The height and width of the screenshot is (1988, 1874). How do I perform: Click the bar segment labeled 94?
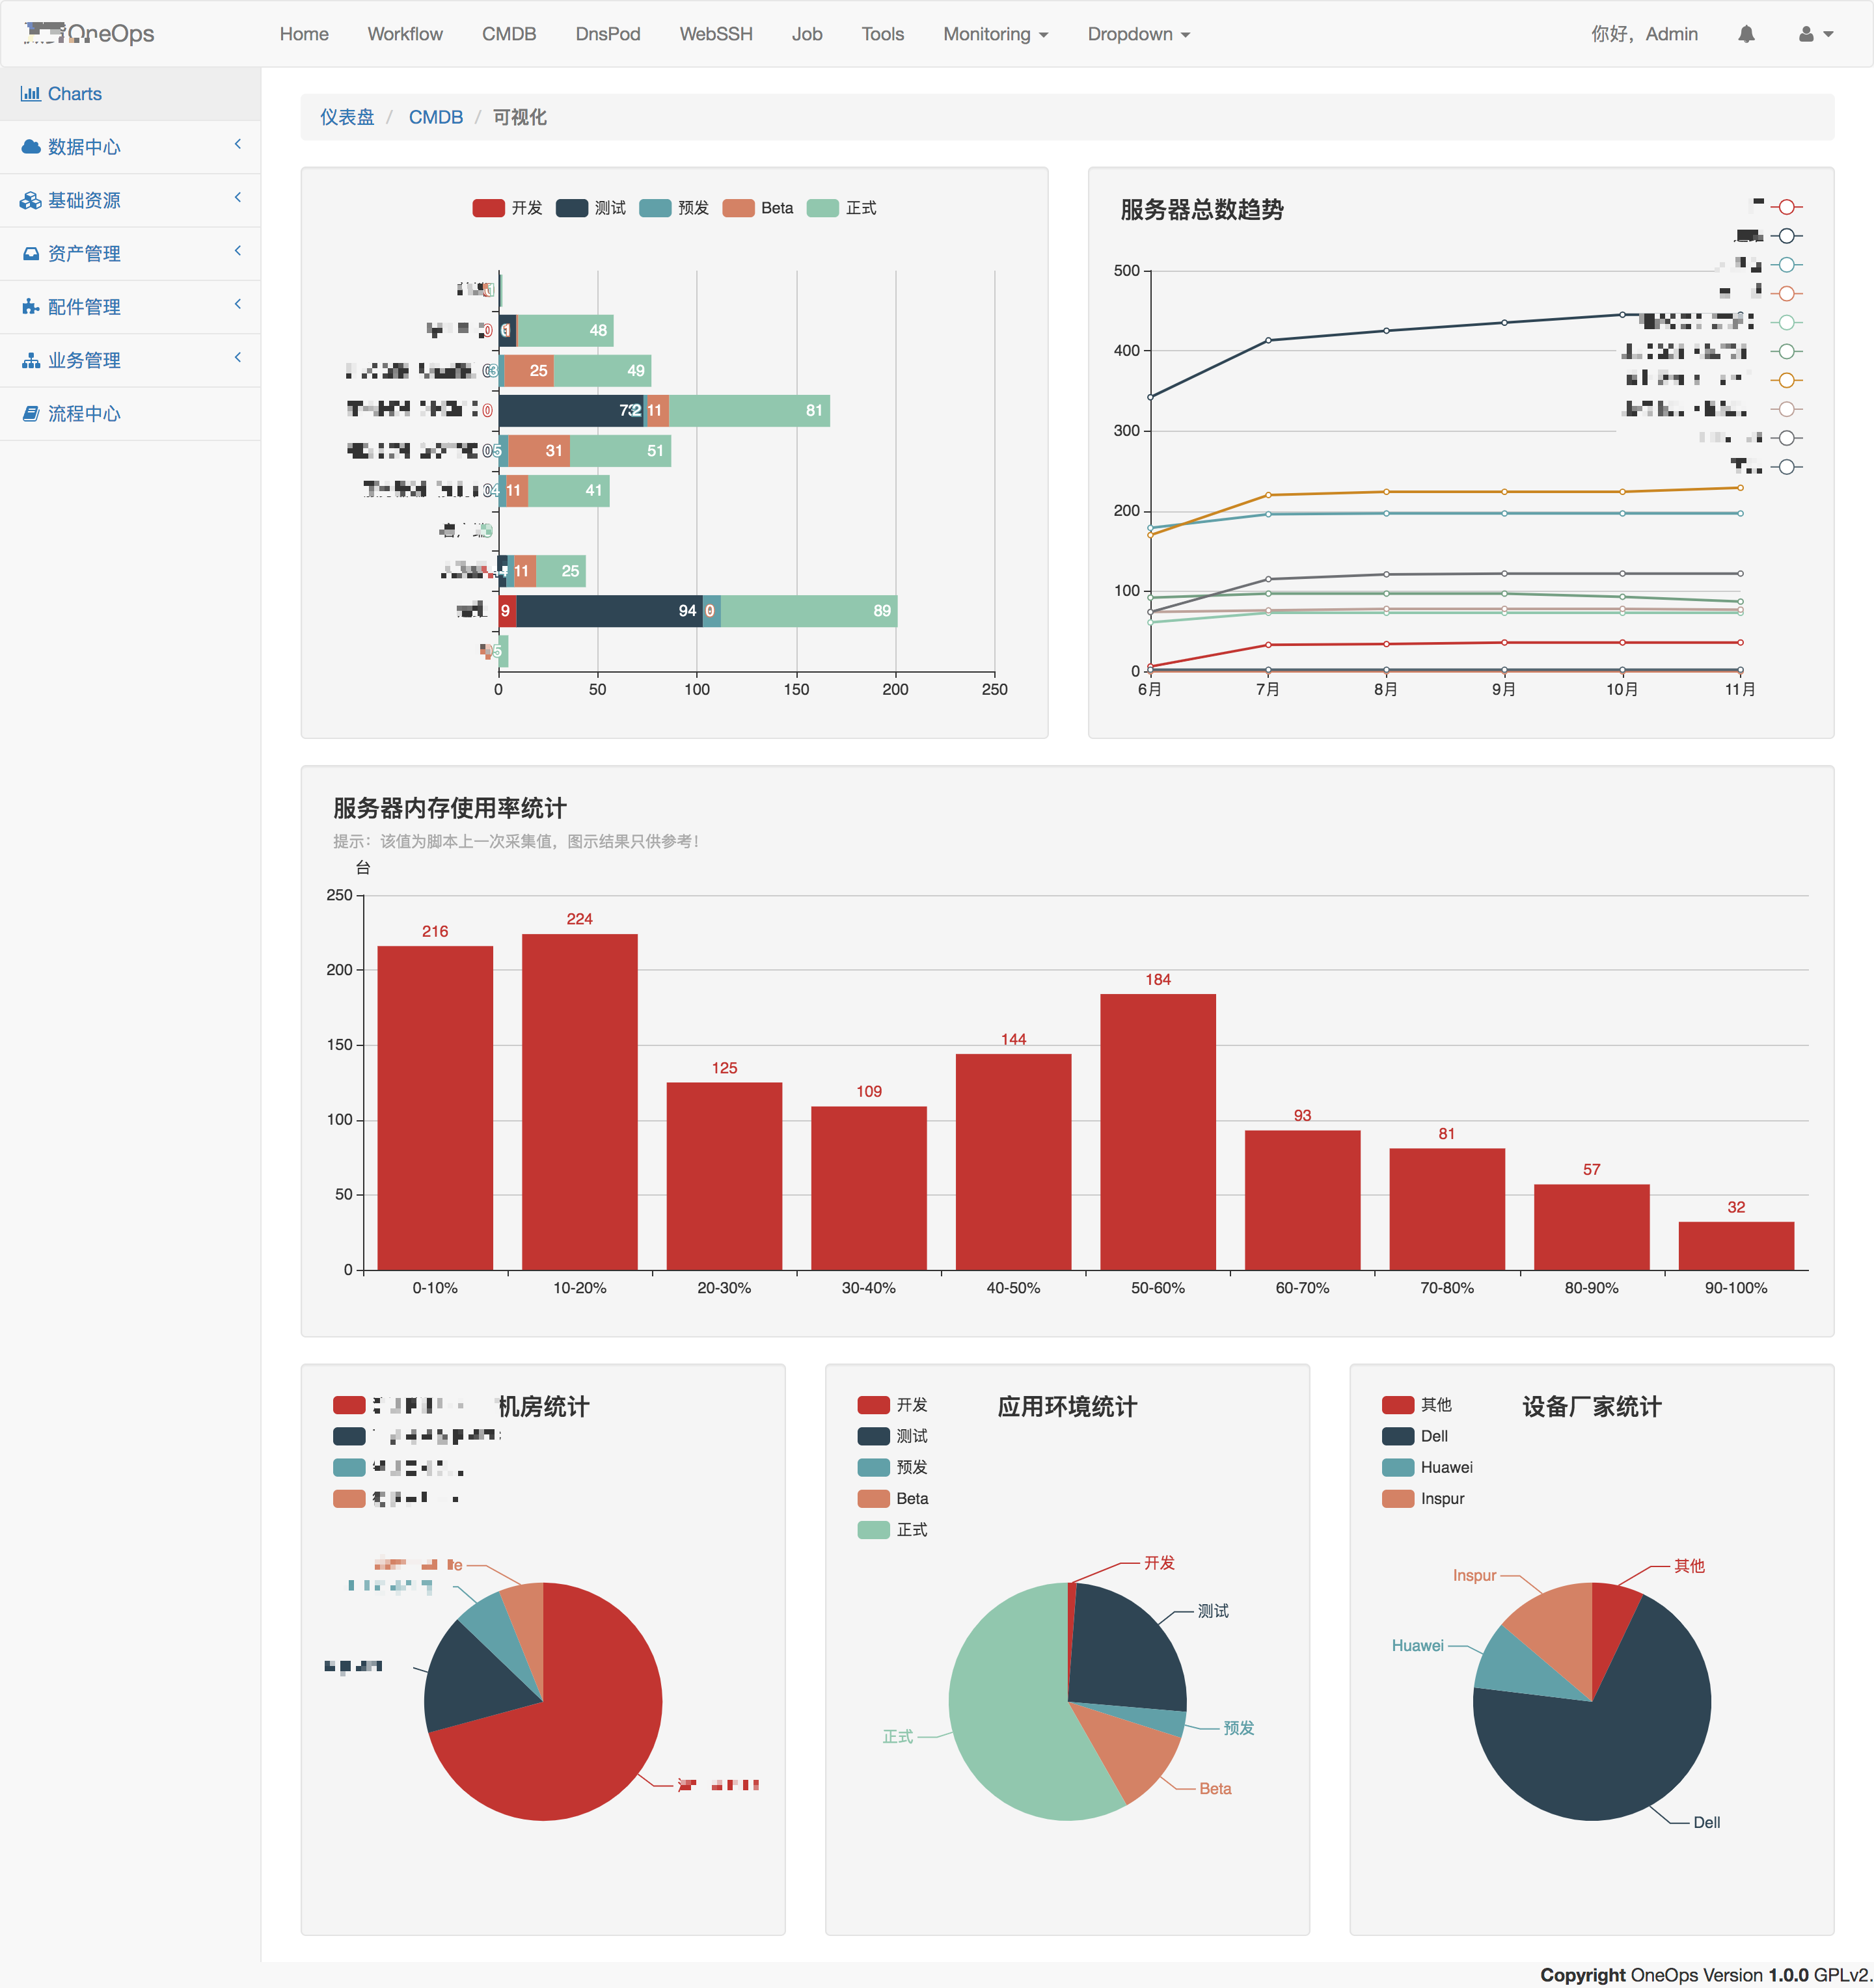tap(610, 611)
